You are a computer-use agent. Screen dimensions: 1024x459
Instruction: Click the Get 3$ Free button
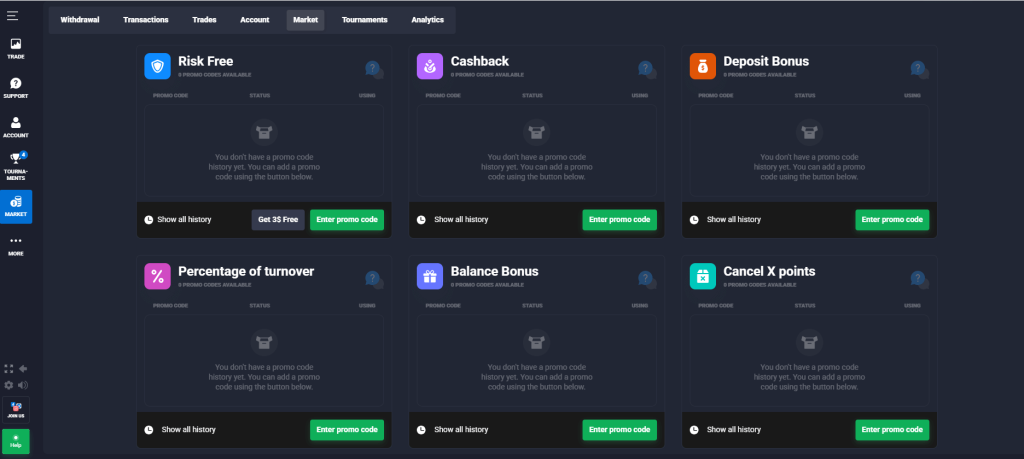[278, 219]
